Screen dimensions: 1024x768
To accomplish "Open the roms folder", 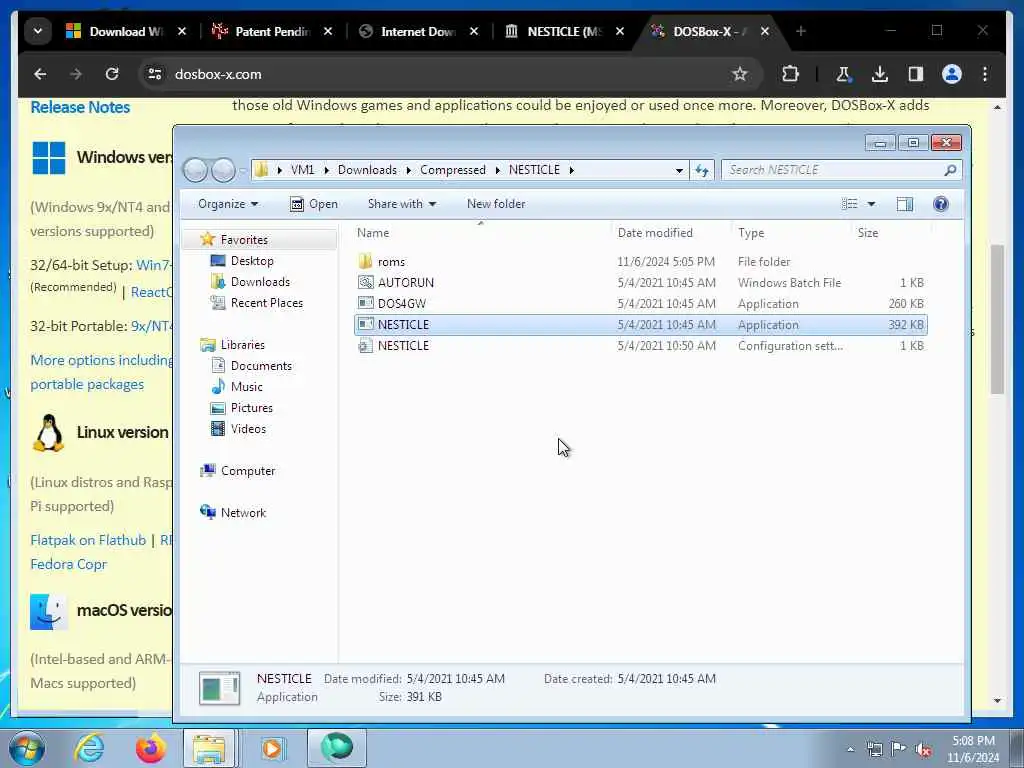I will (x=391, y=262).
